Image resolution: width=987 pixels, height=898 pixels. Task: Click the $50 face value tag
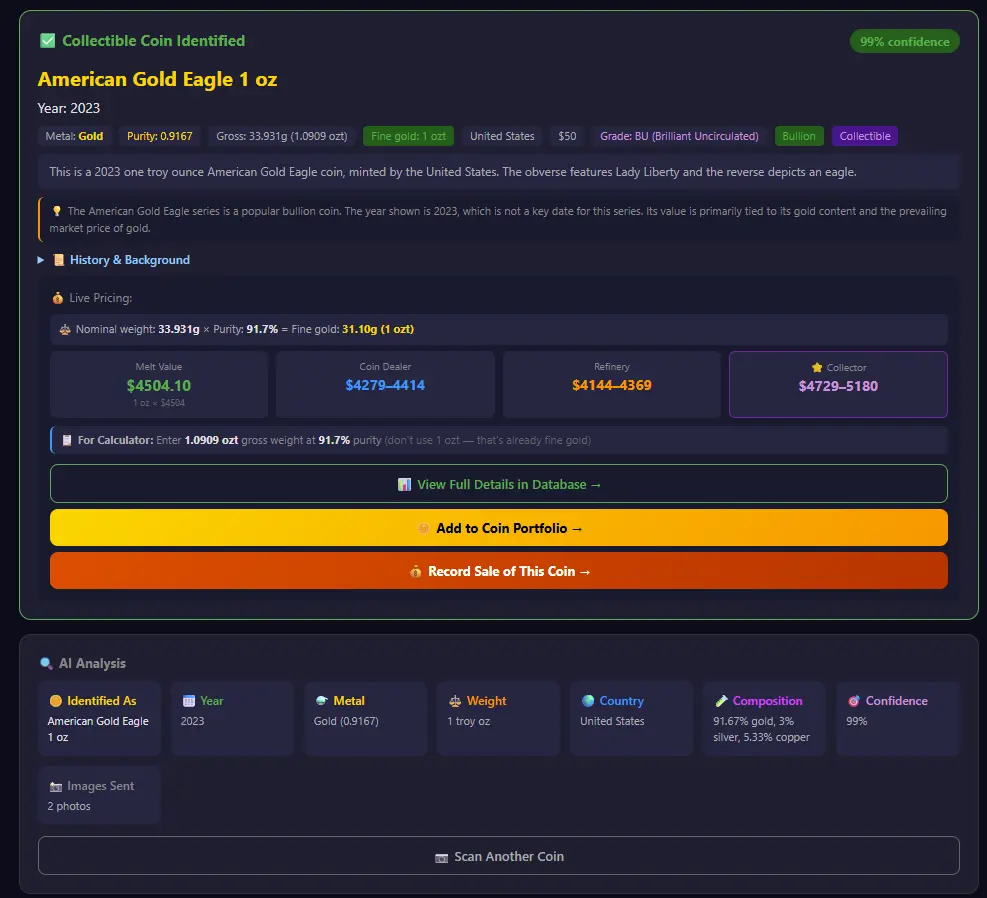tap(567, 136)
